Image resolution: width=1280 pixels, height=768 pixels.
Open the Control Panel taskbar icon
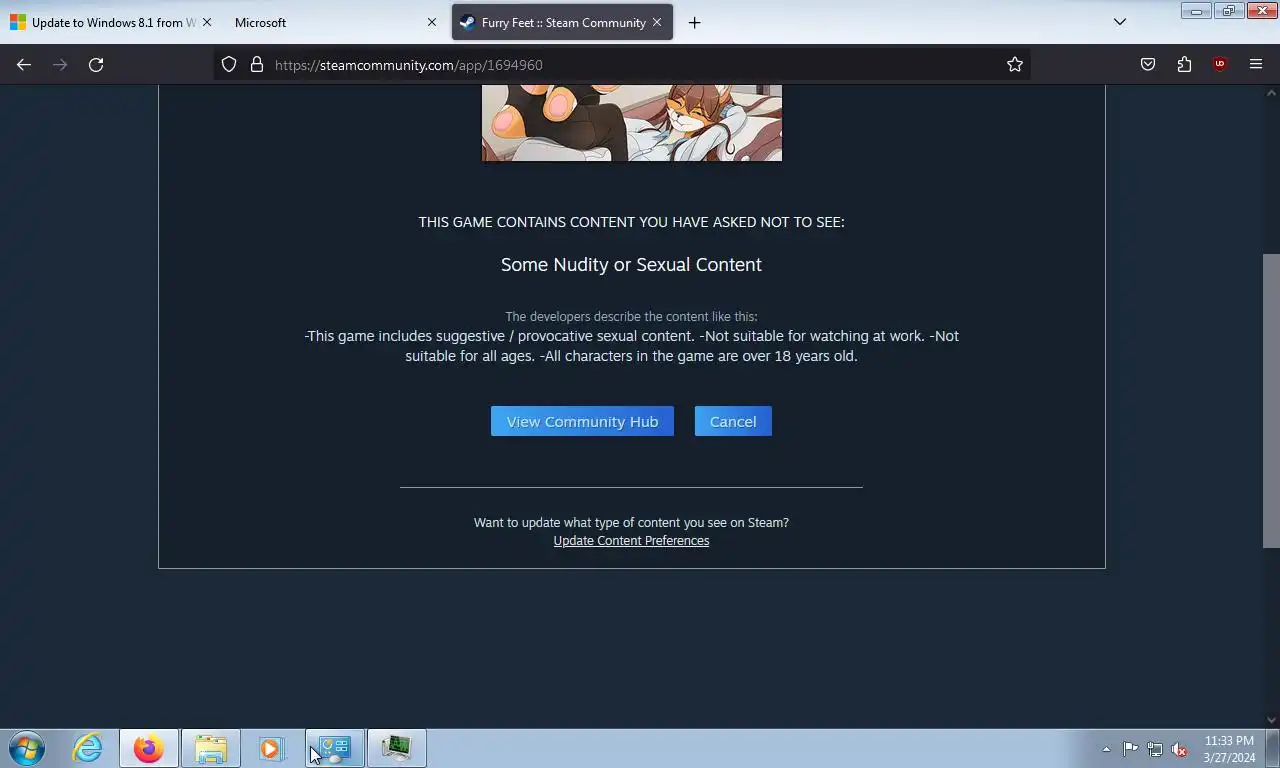(x=335, y=748)
